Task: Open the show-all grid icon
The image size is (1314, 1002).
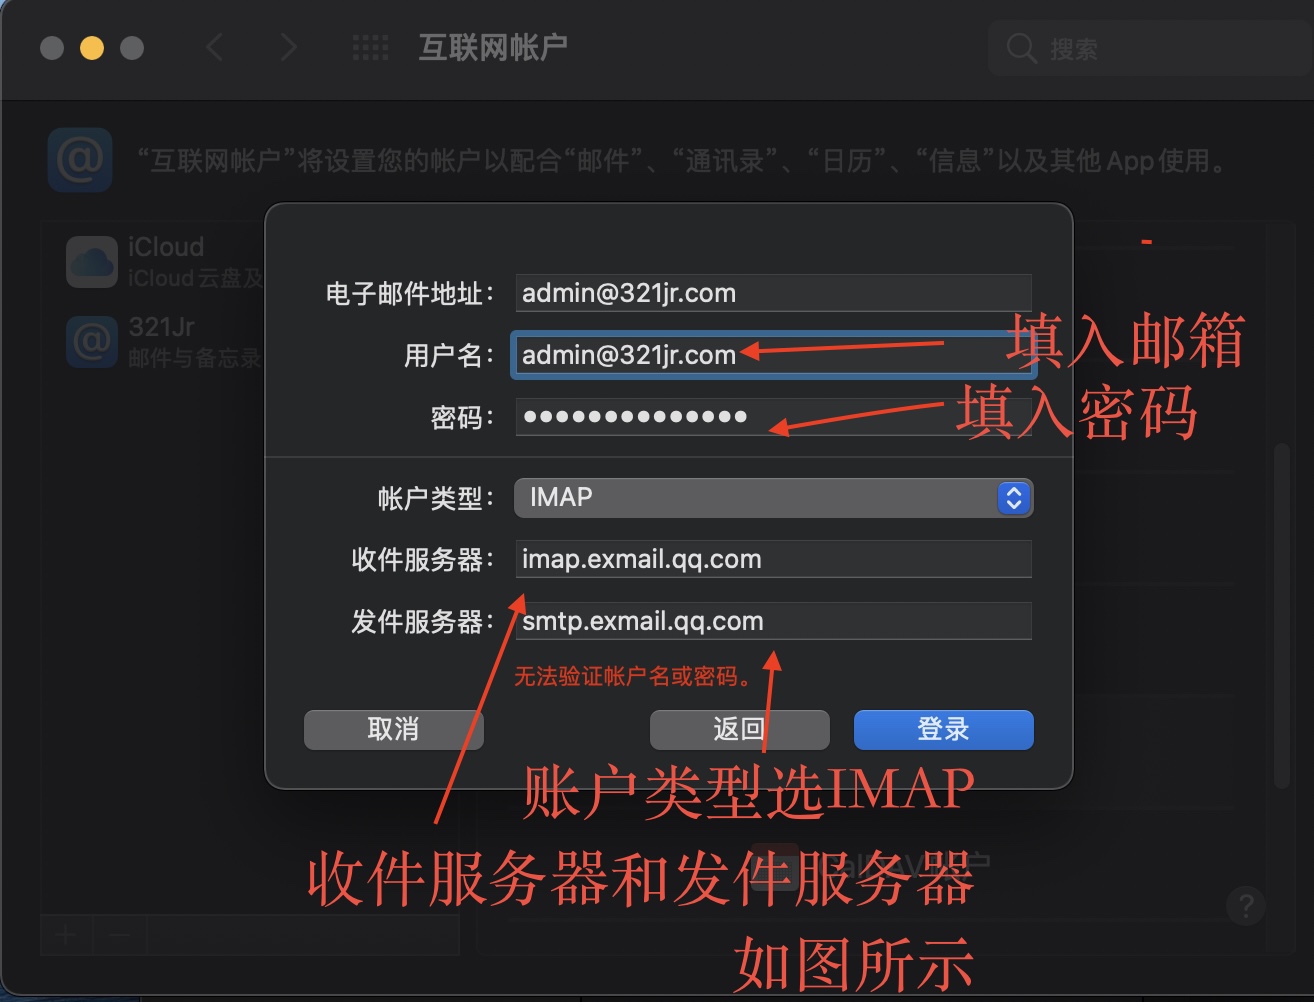Action: tap(370, 47)
